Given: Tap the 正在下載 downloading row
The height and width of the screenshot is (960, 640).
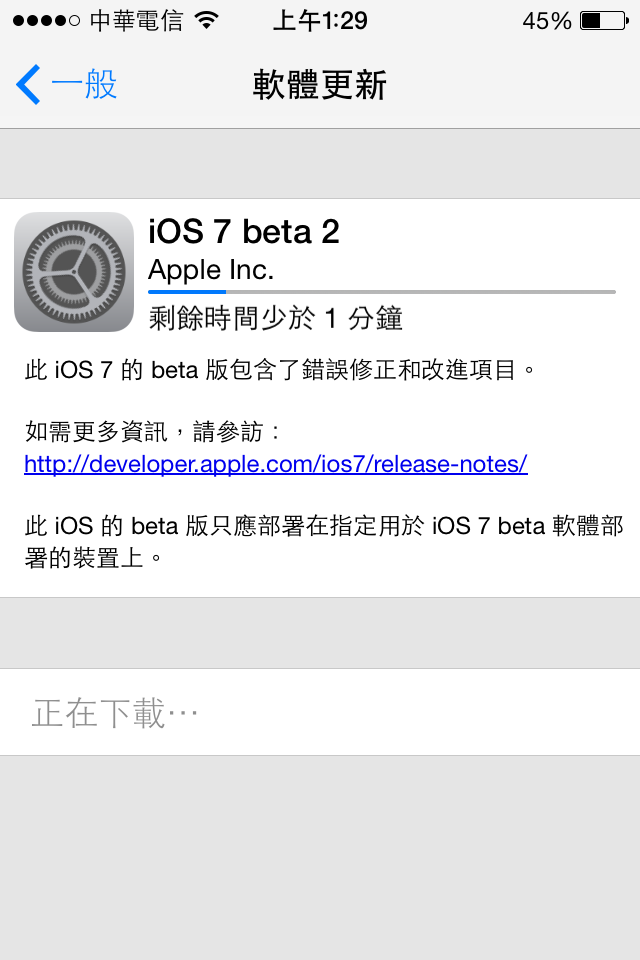Looking at the screenshot, I should 320,712.
